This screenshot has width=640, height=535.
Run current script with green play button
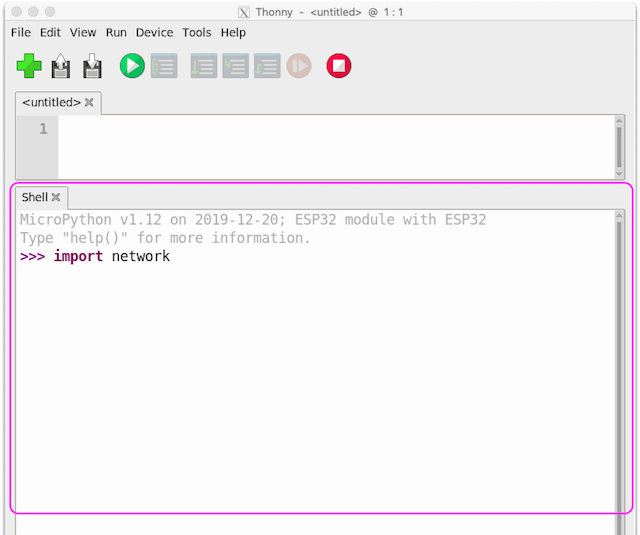132,66
